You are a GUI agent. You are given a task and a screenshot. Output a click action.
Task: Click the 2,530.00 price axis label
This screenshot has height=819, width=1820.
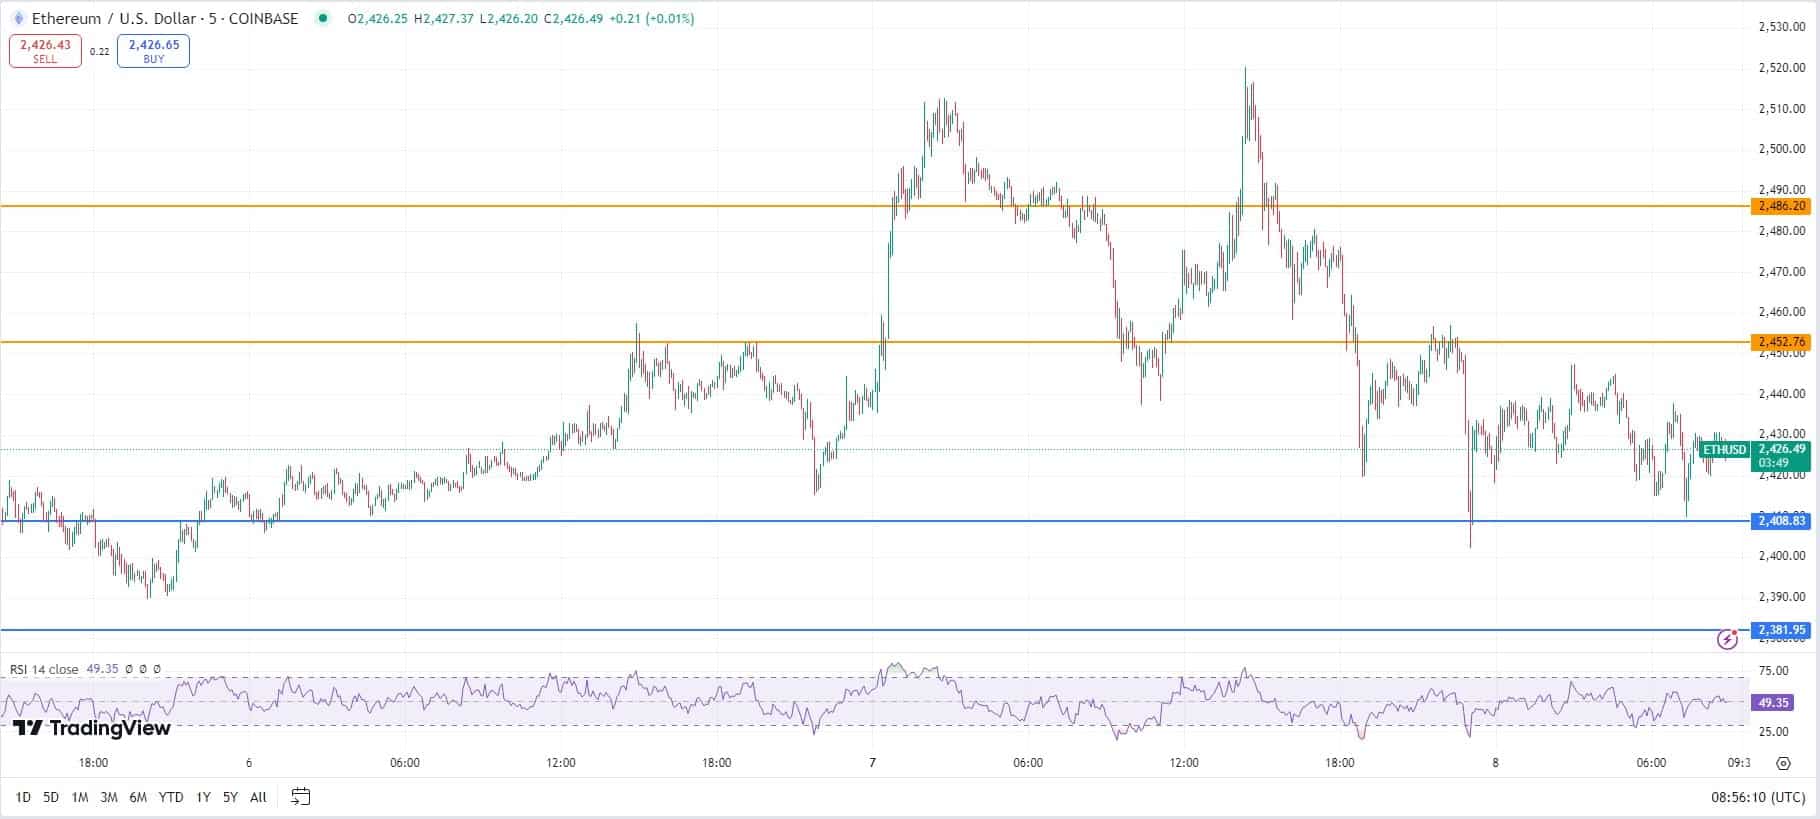coord(1782,27)
